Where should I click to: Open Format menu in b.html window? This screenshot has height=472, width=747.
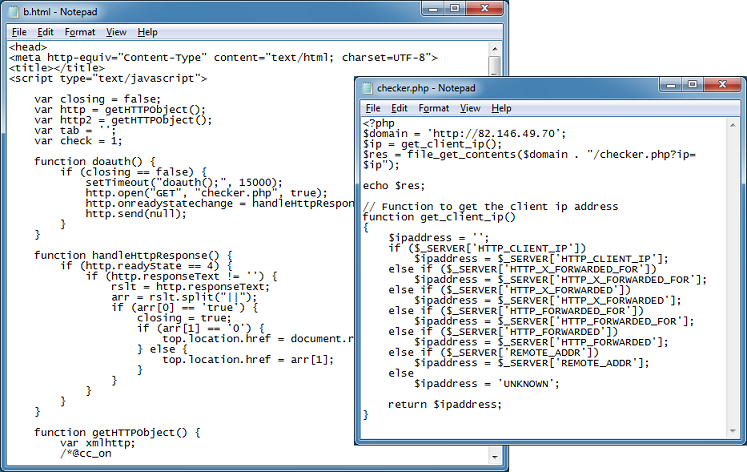[80, 32]
